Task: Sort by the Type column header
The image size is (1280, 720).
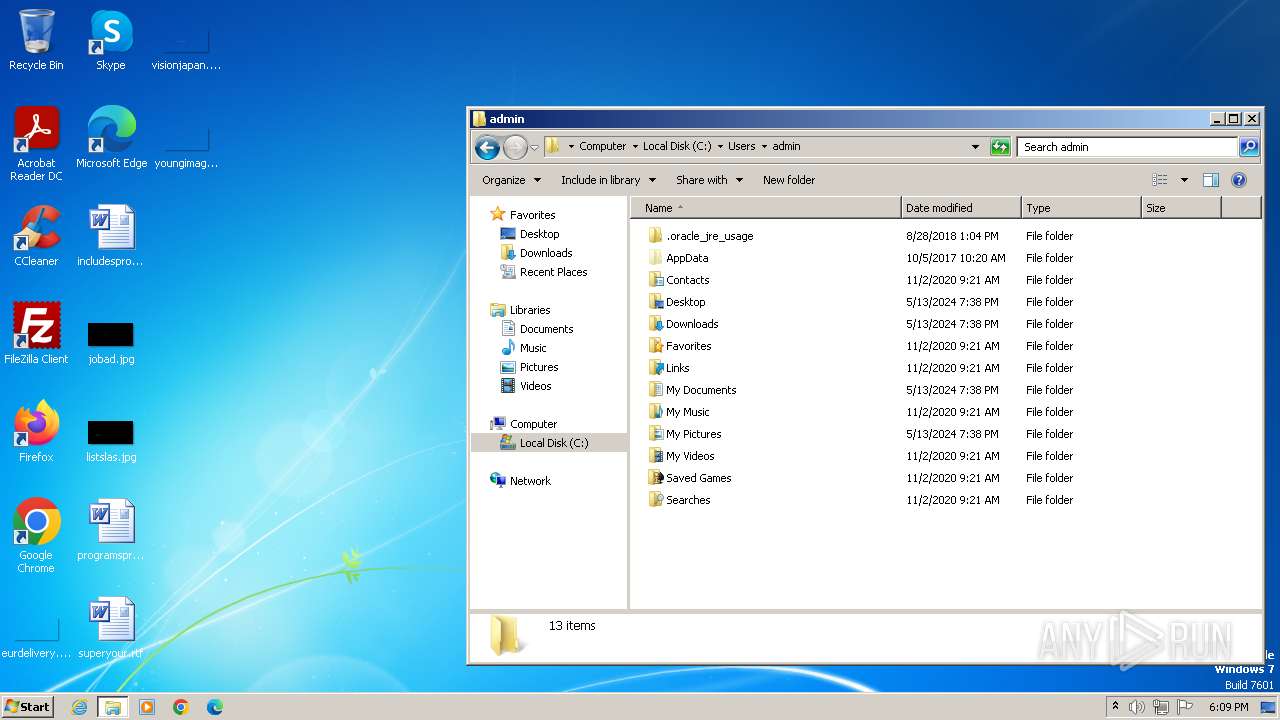Action: 1081,208
